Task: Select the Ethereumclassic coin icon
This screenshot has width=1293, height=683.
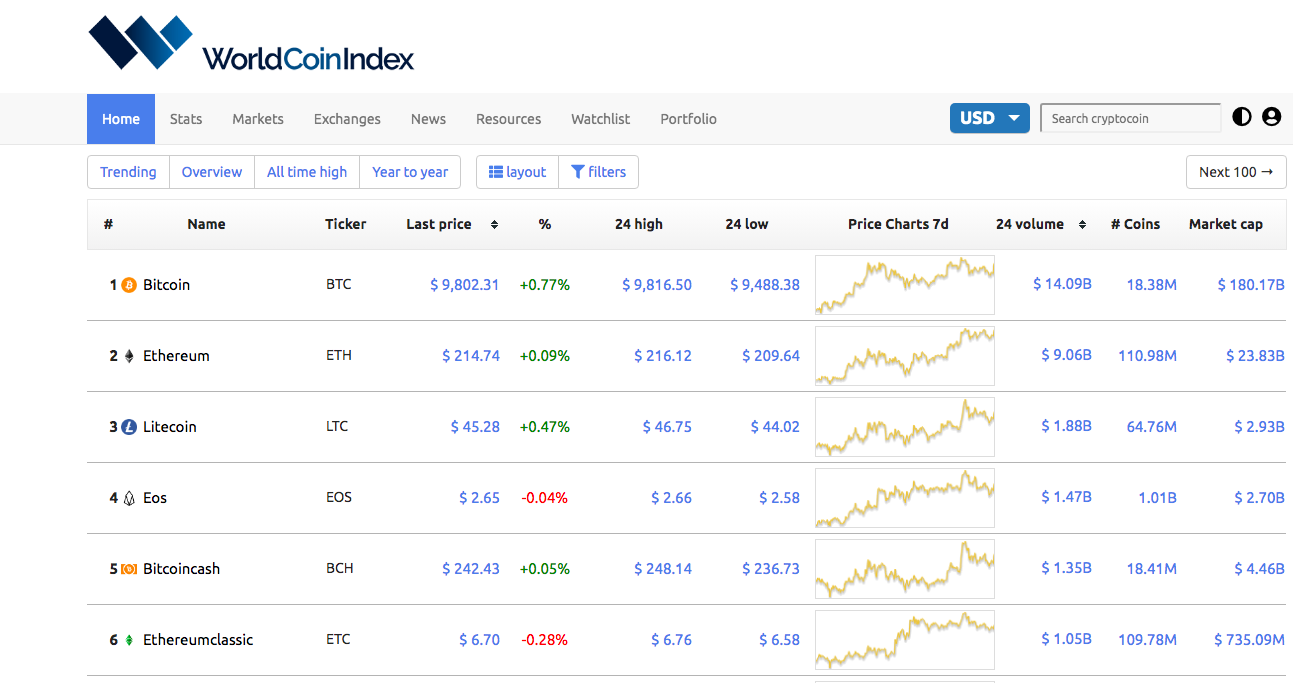Action: click(x=131, y=639)
